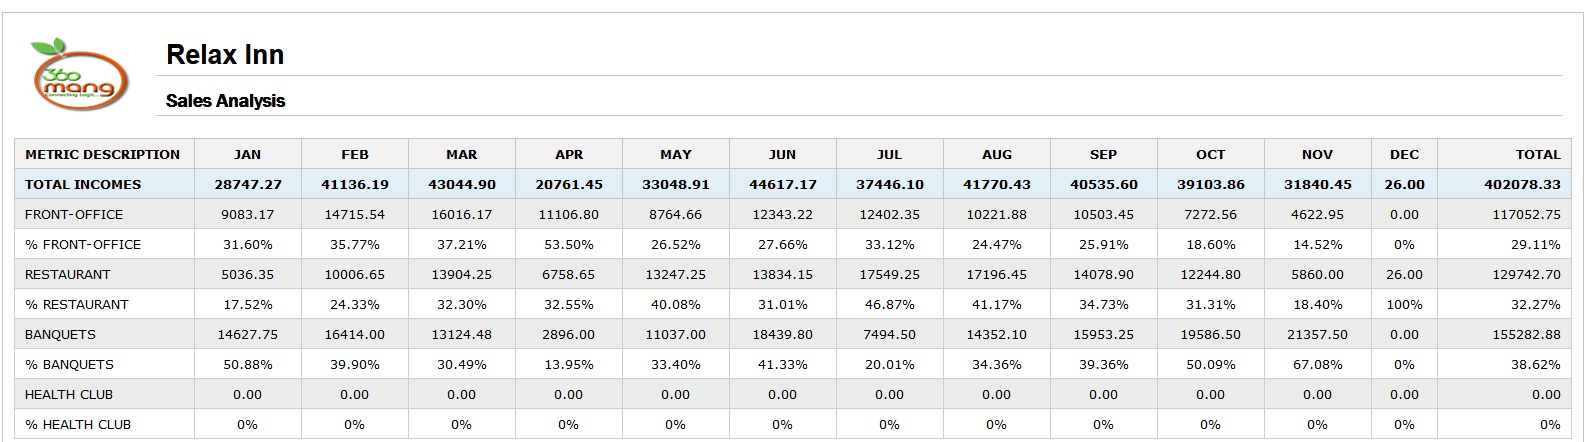Click the AUG column header

[x=997, y=154]
